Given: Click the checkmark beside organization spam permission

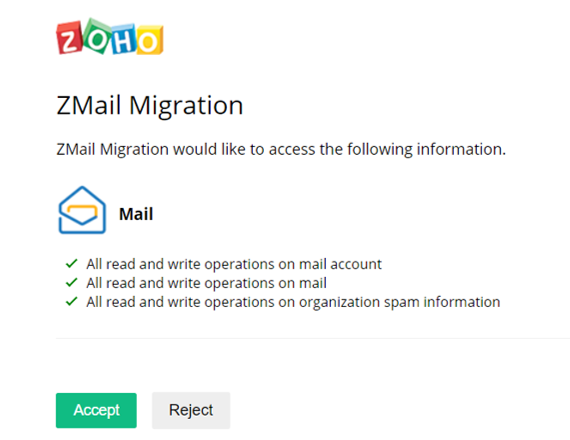Looking at the screenshot, I should [72, 301].
